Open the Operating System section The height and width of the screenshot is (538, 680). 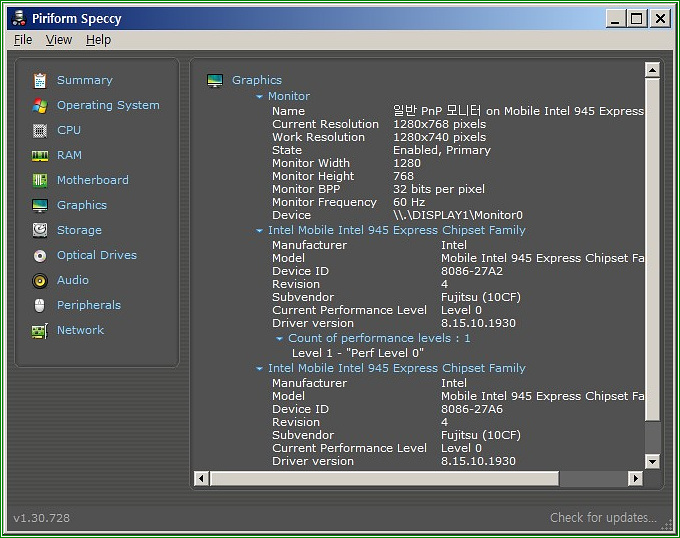(108, 105)
